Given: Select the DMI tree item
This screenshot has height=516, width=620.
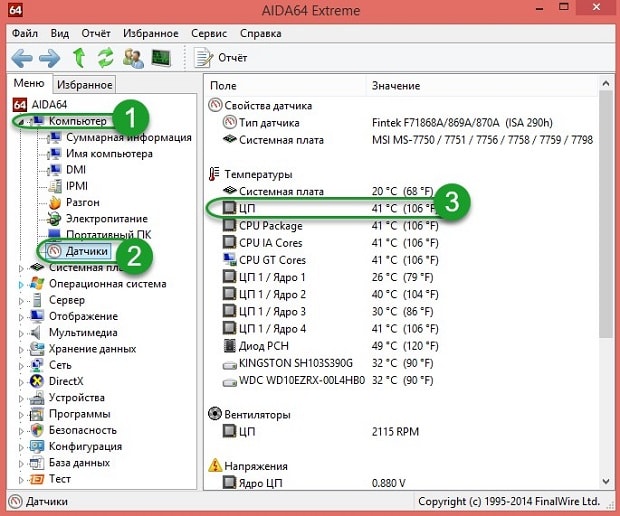Looking at the screenshot, I should [x=76, y=170].
